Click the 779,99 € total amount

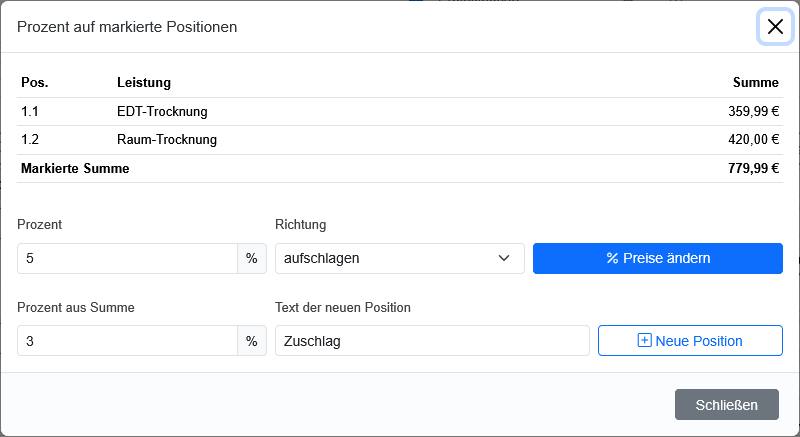[x=754, y=169]
